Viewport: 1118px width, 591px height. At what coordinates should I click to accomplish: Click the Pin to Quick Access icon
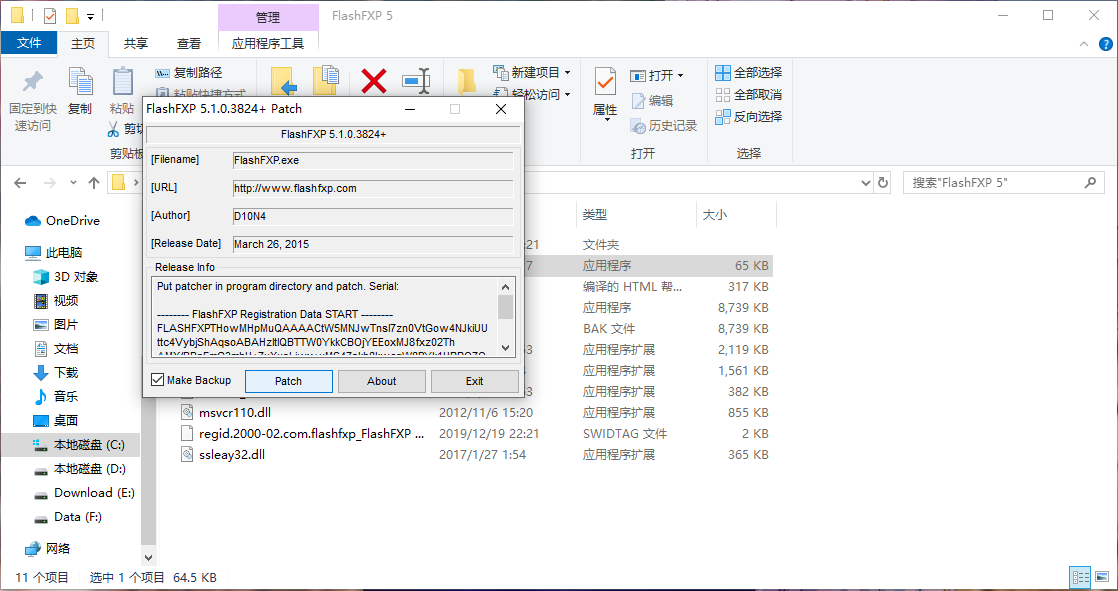pyautogui.click(x=32, y=82)
